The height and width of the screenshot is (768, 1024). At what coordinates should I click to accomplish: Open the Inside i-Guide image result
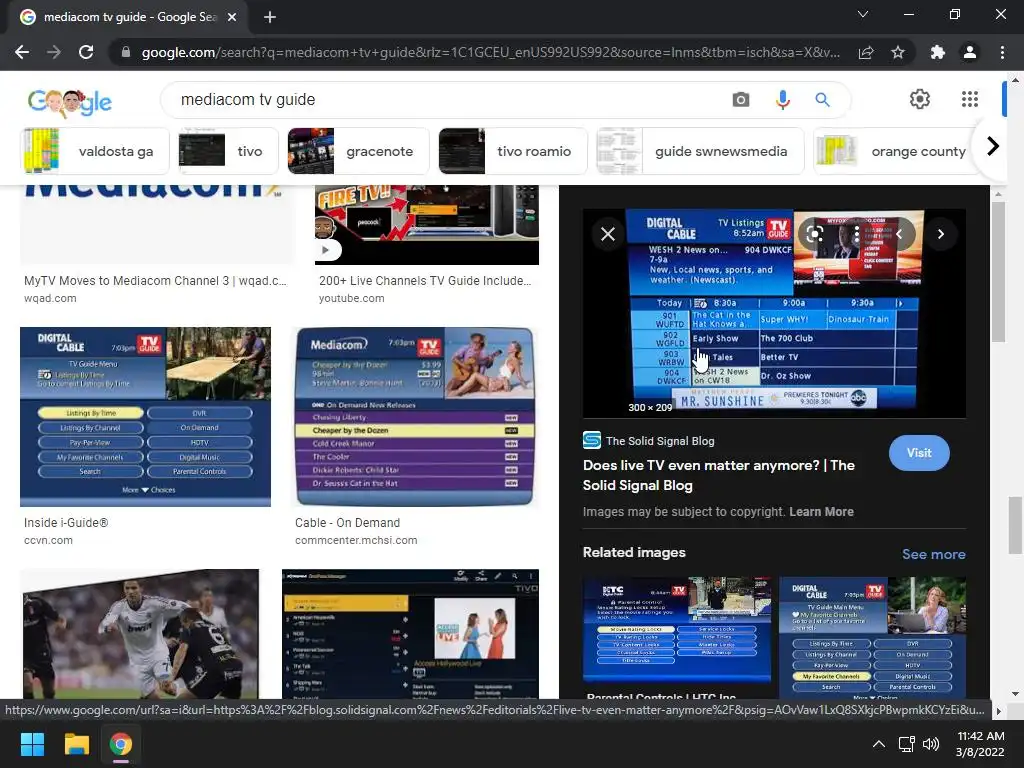[146, 417]
